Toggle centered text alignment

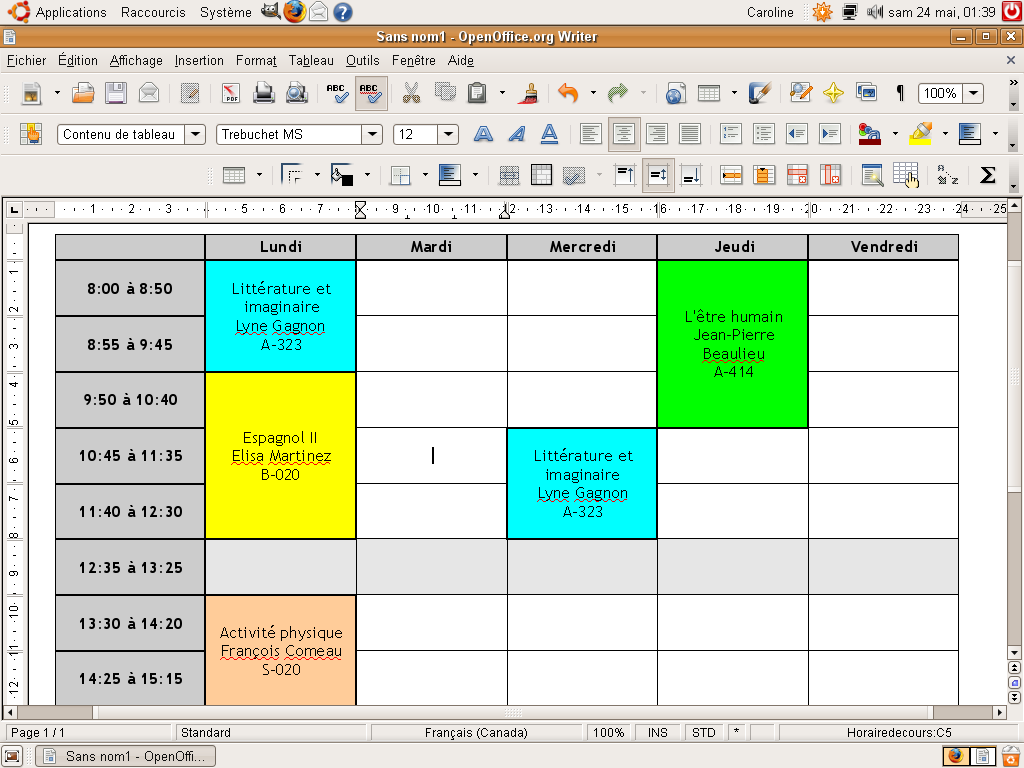624,134
